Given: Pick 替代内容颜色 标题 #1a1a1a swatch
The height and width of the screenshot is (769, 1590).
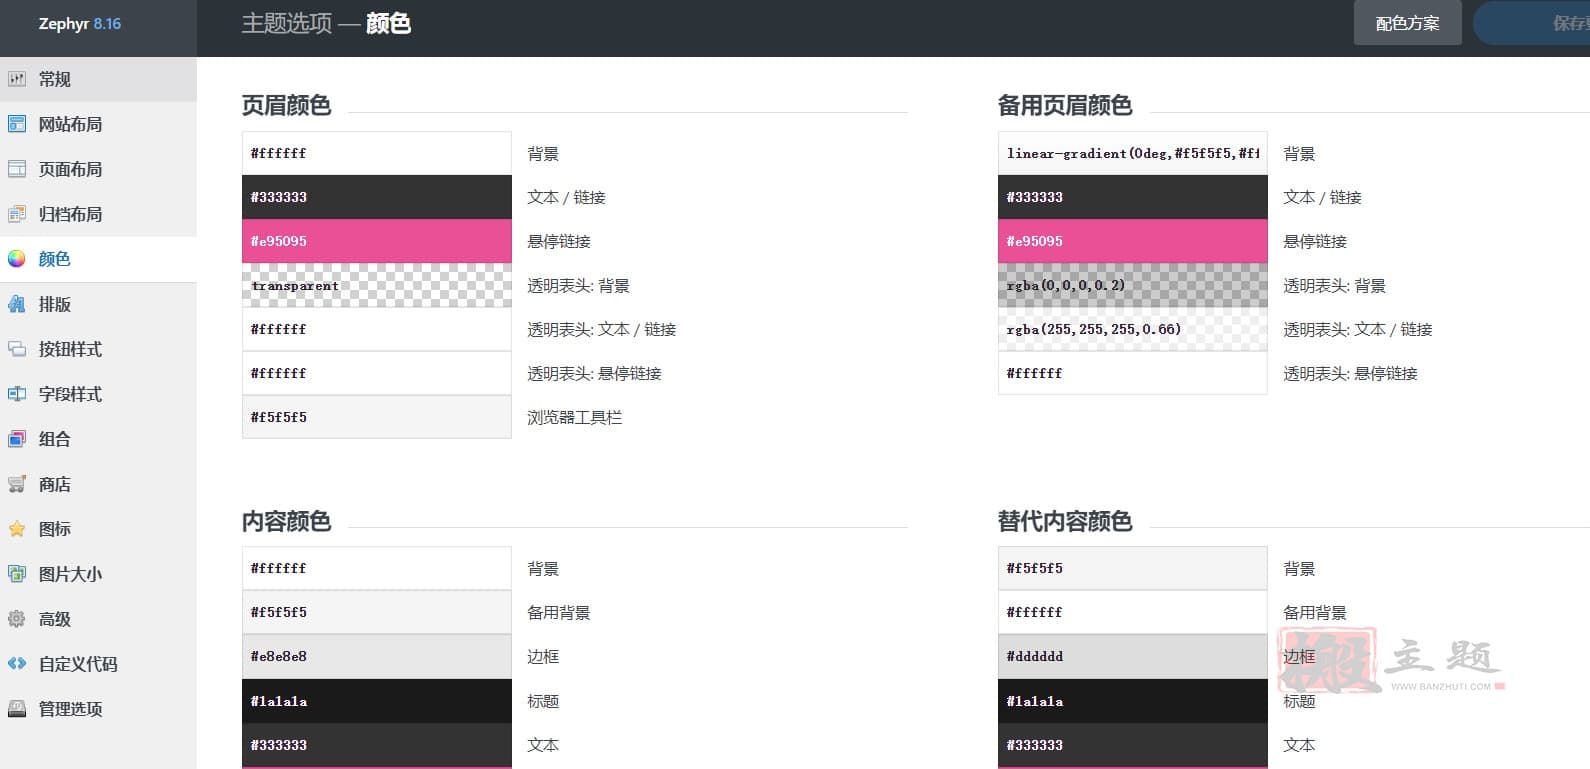Looking at the screenshot, I should tap(1133, 701).
